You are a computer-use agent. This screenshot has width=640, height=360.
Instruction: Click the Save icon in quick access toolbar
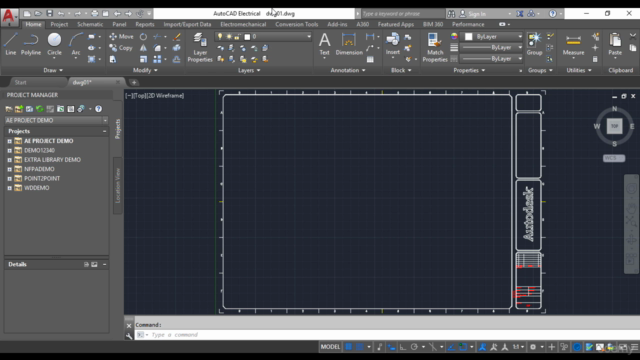coord(49,13)
